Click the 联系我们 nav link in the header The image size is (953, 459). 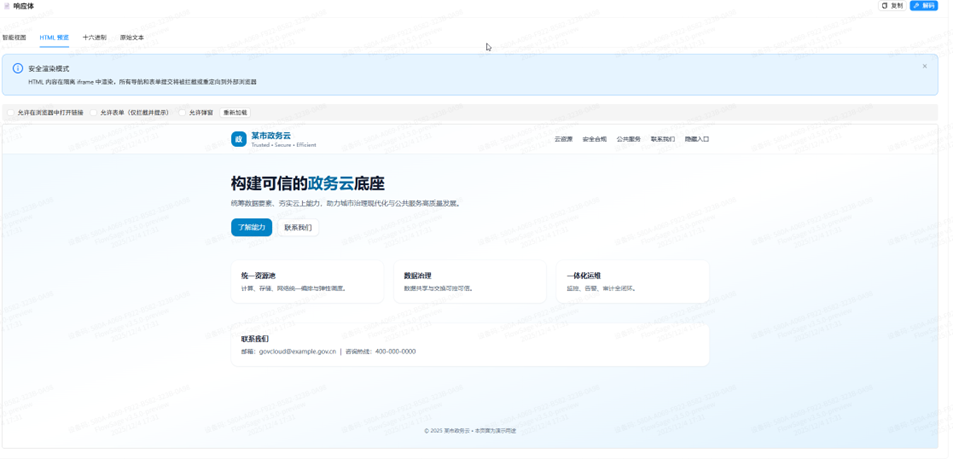(662, 139)
